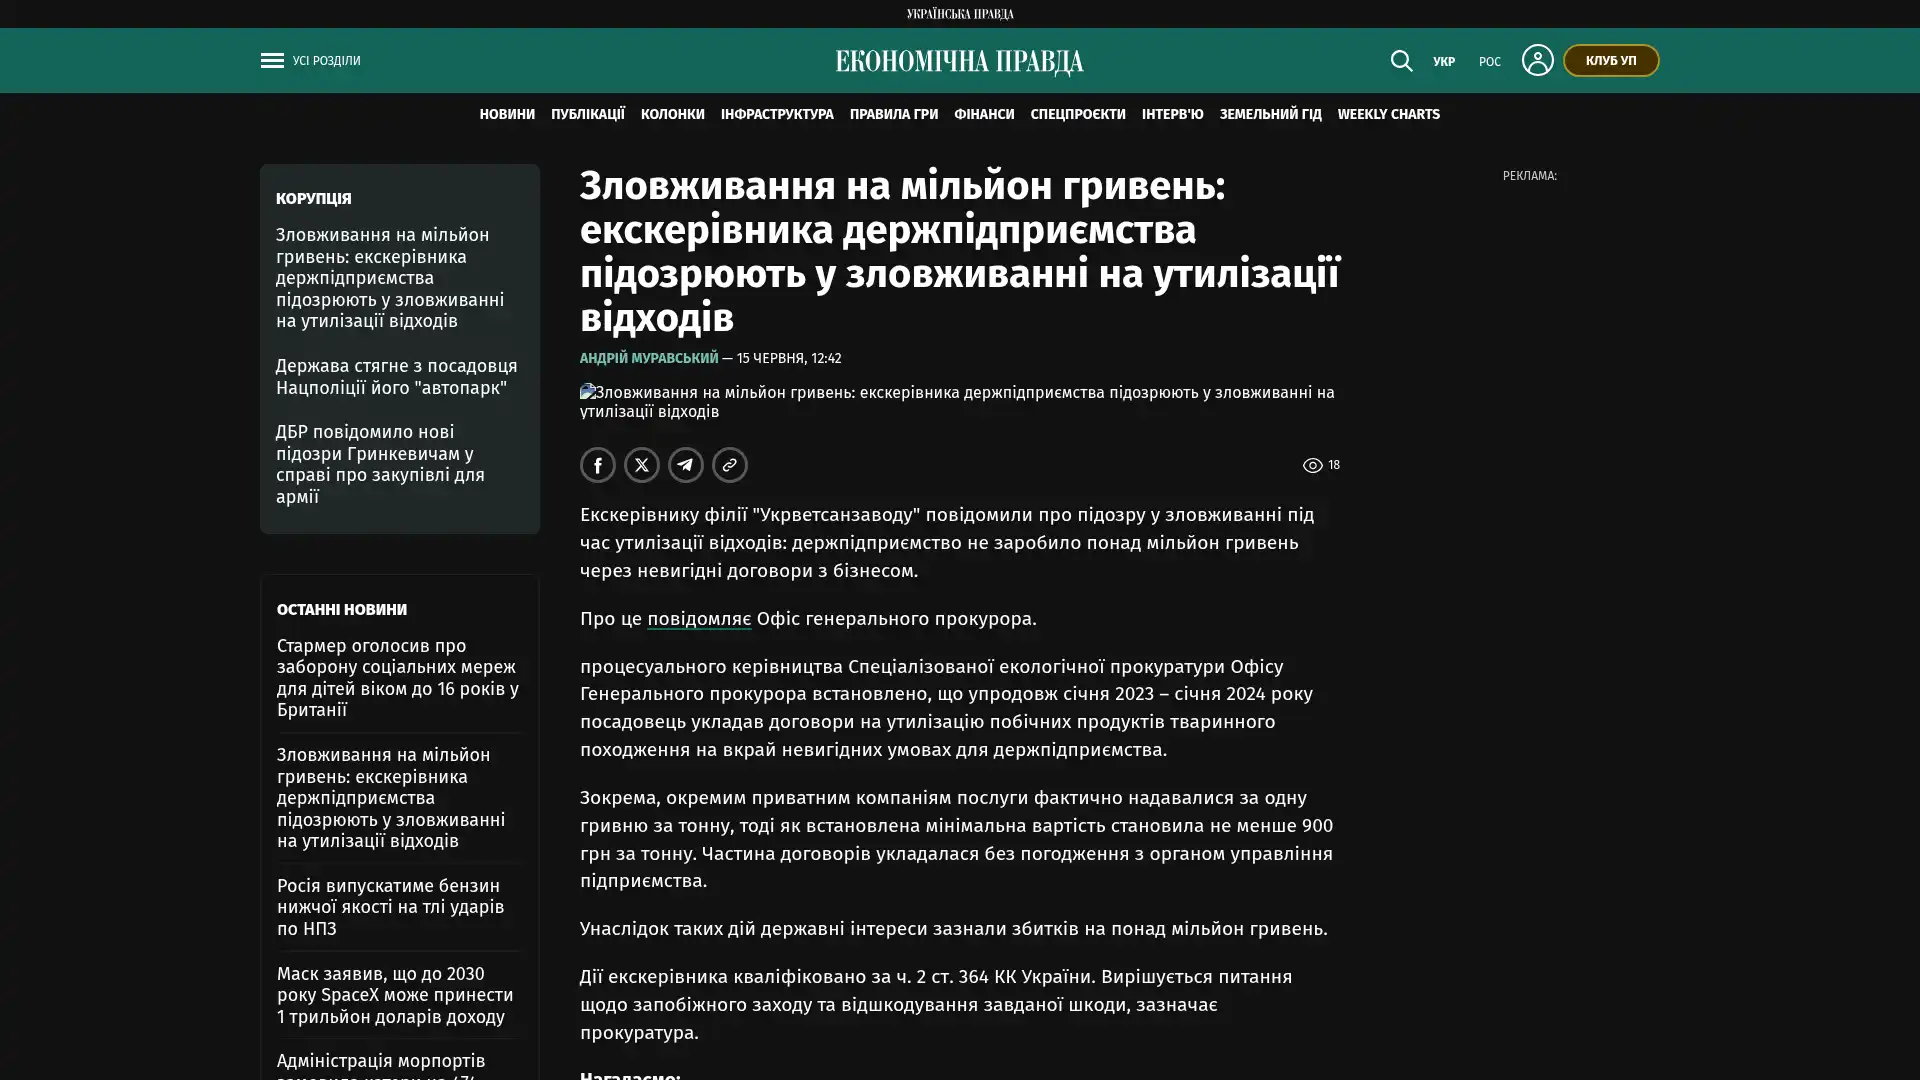
Task: Open the ІНФРАСТРУКТУРА section
Action: click(x=777, y=114)
